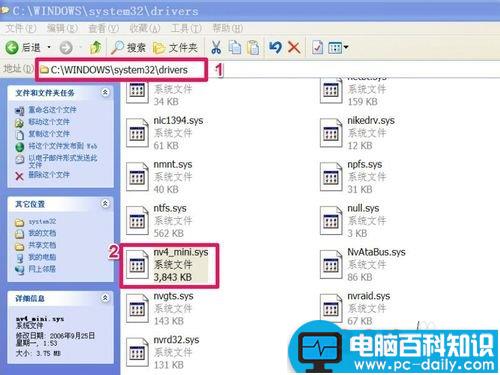Viewport: 500px width, 375px height.
Task: Click the nvgts.sys file name
Action: [173, 296]
